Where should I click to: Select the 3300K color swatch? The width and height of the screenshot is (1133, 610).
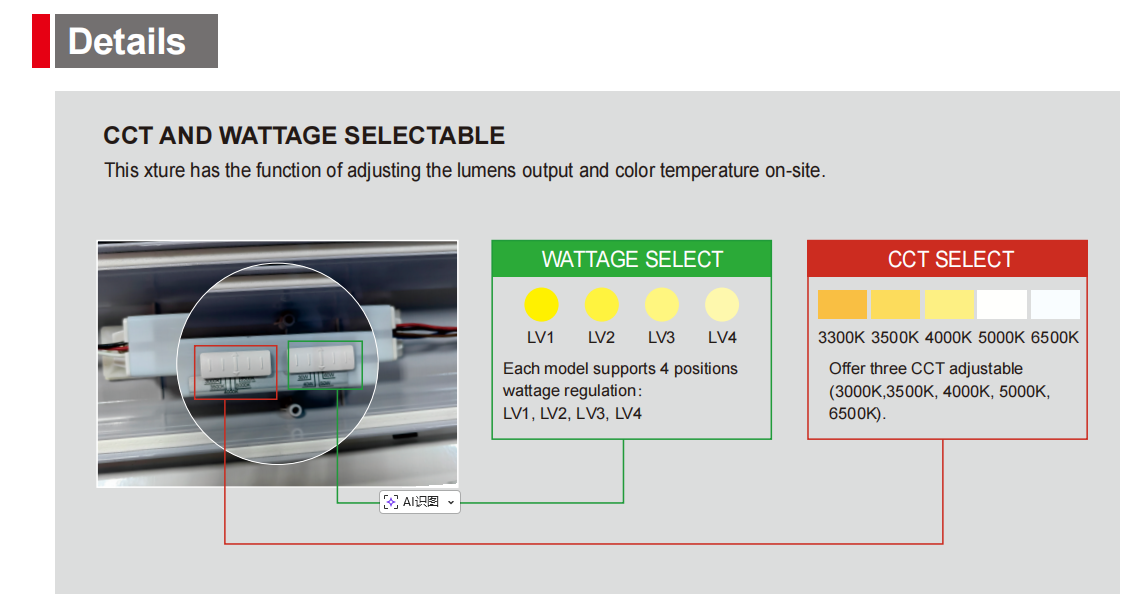[x=842, y=304]
